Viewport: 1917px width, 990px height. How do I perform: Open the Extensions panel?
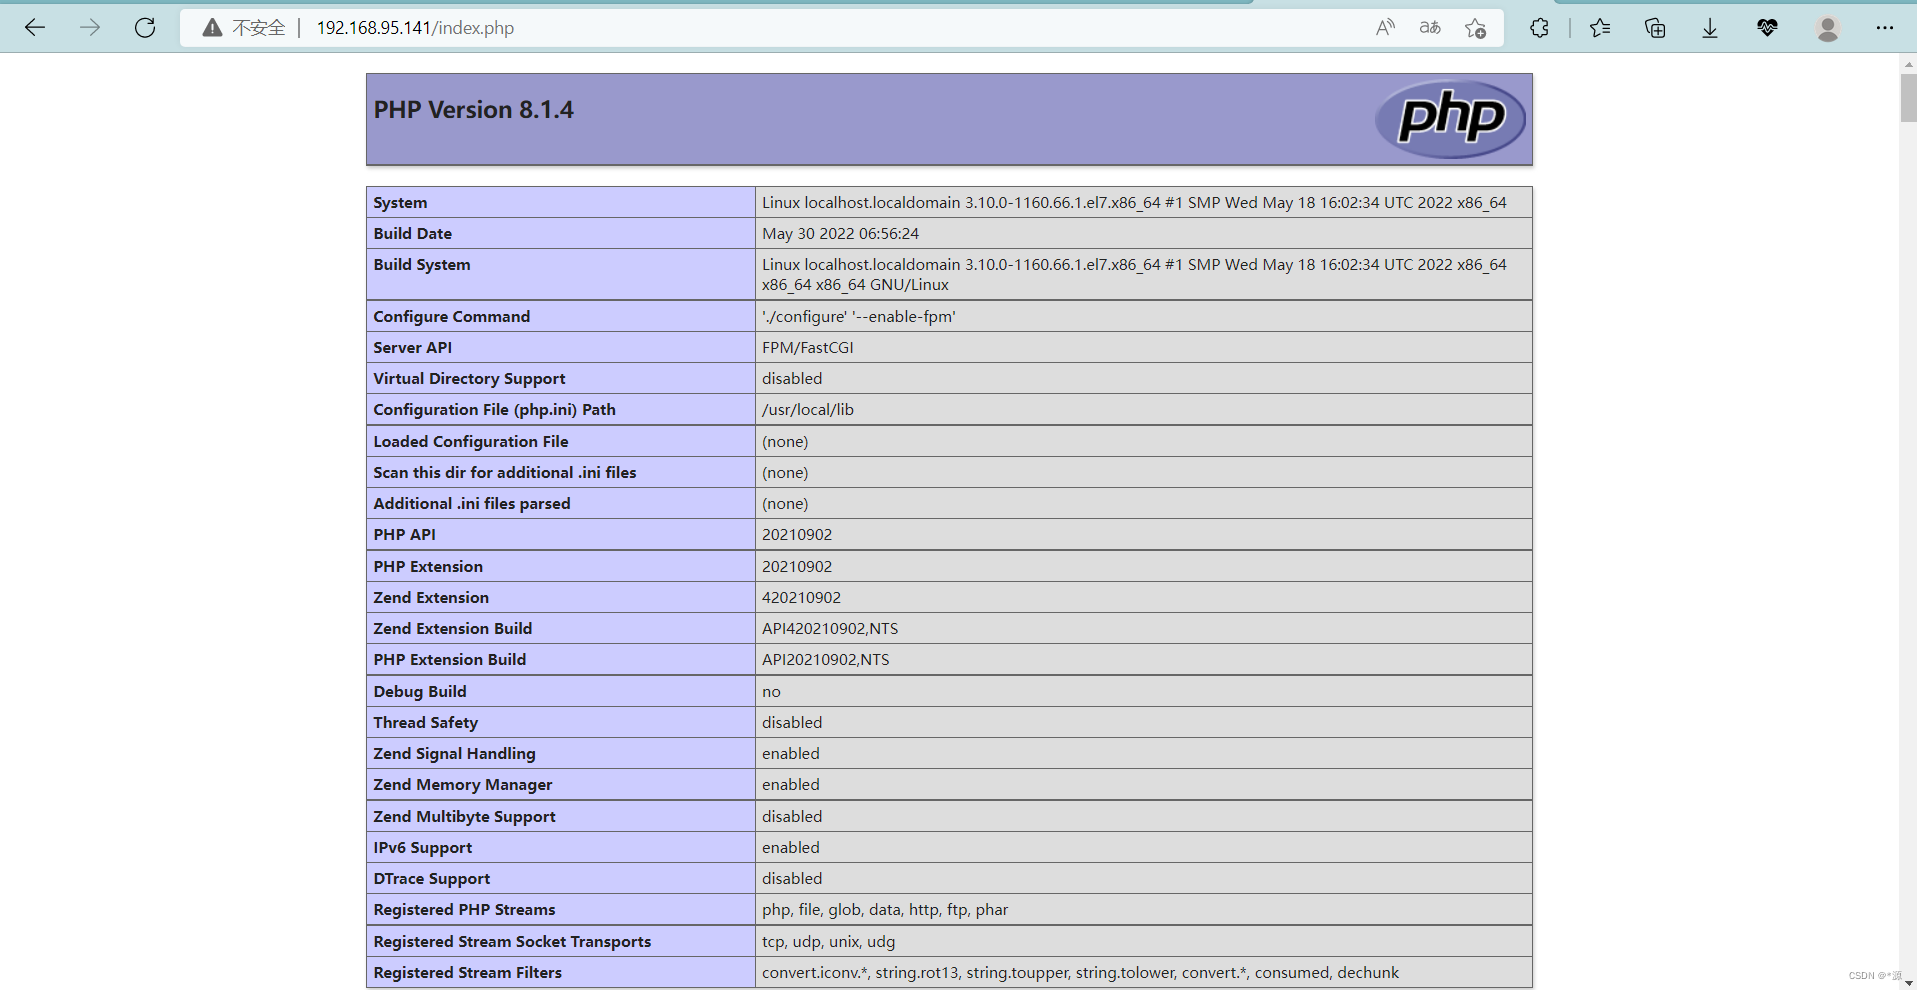pos(1538,28)
